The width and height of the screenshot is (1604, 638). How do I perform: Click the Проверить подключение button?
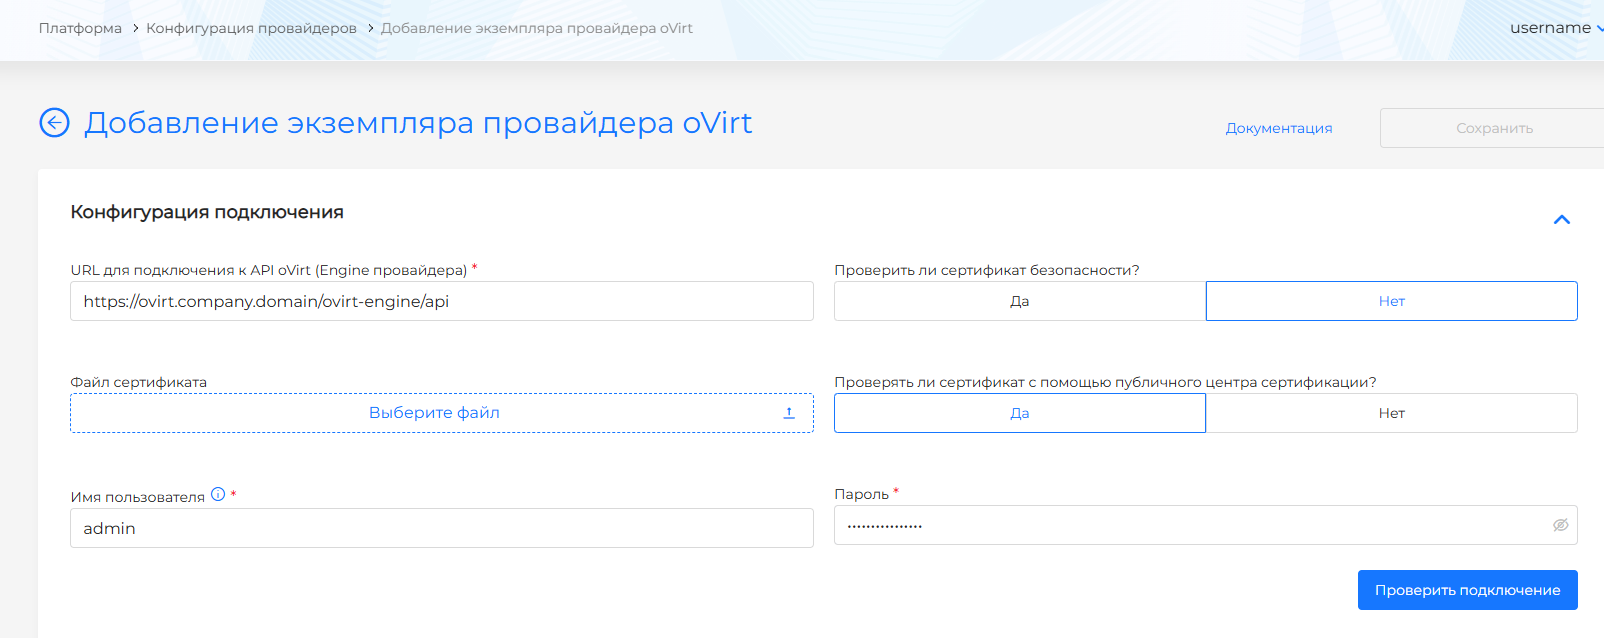[x=1467, y=590]
